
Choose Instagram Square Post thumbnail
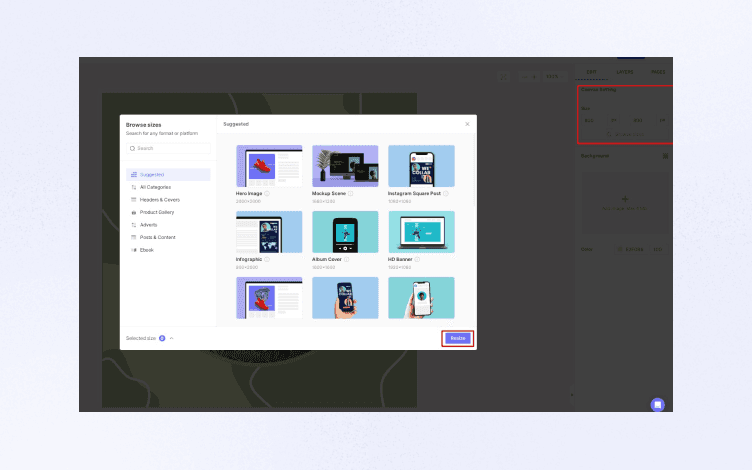coord(422,166)
